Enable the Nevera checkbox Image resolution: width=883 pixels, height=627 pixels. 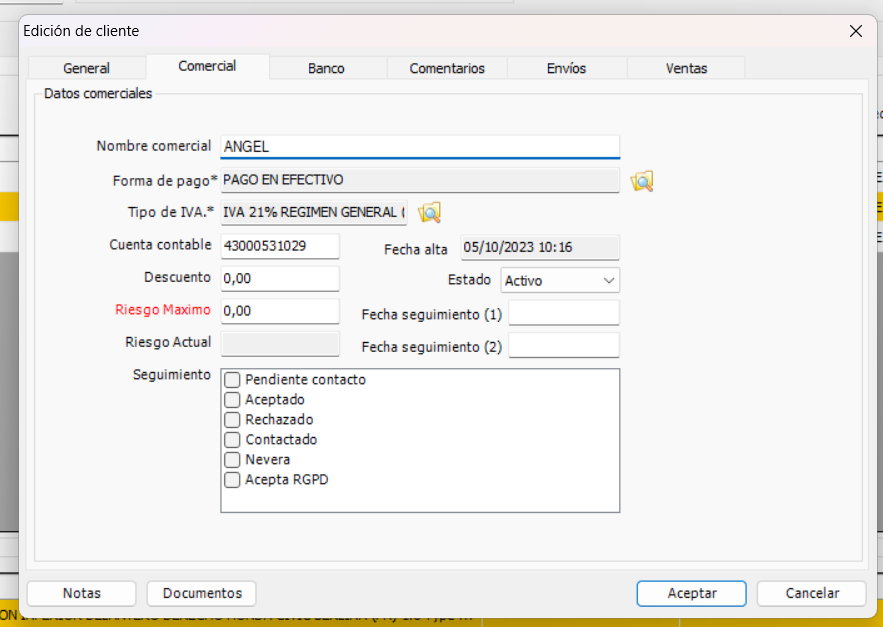pos(230,460)
